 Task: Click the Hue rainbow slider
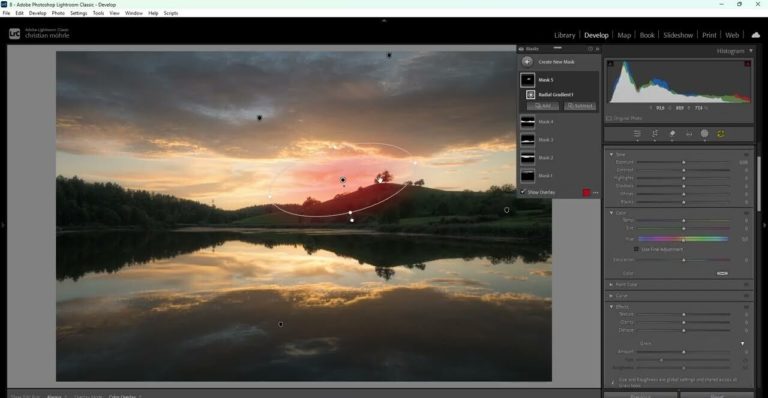click(683, 239)
